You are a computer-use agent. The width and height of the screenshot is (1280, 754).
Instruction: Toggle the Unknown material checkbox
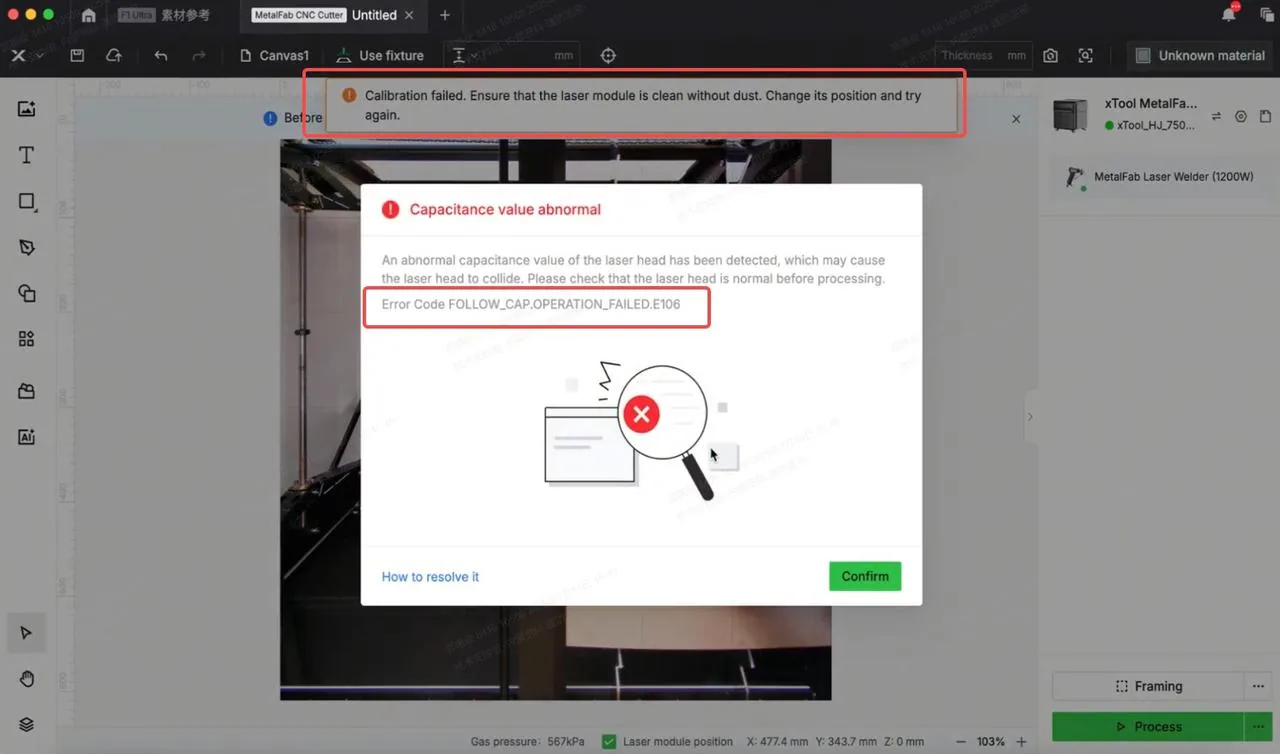click(1143, 56)
